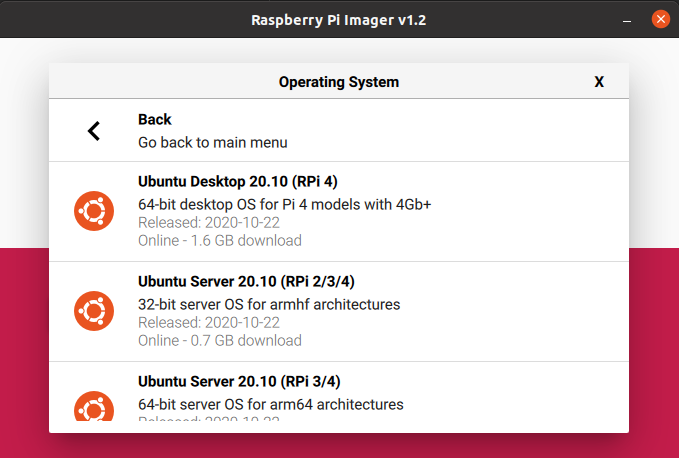Click the back chevron arrow icon
This screenshot has width=679, height=458.
tap(94, 131)
